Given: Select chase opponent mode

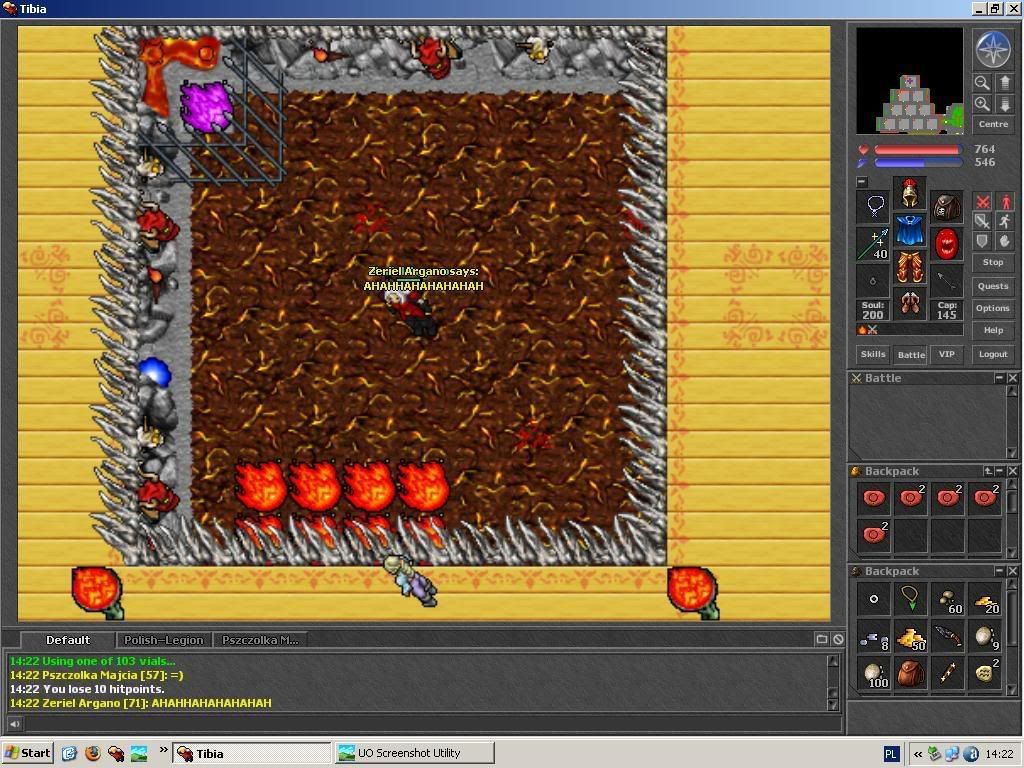Looking at the screenshot, I should [x=1005, y=221].
